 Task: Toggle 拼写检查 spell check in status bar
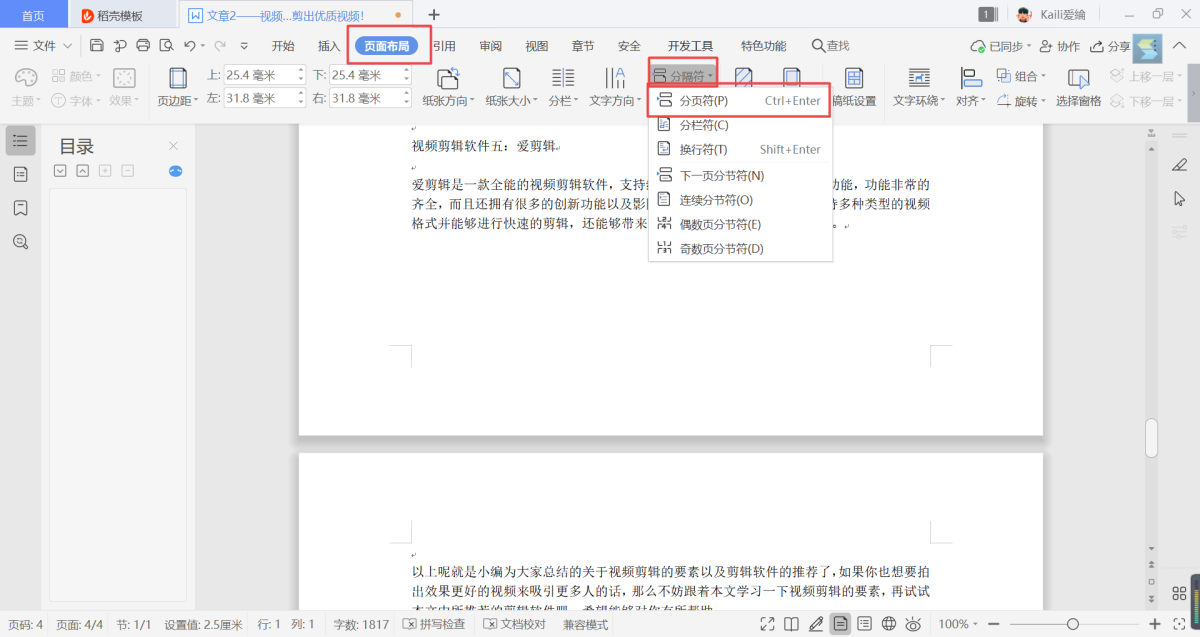pyautogui.click(x=434, y=624)
